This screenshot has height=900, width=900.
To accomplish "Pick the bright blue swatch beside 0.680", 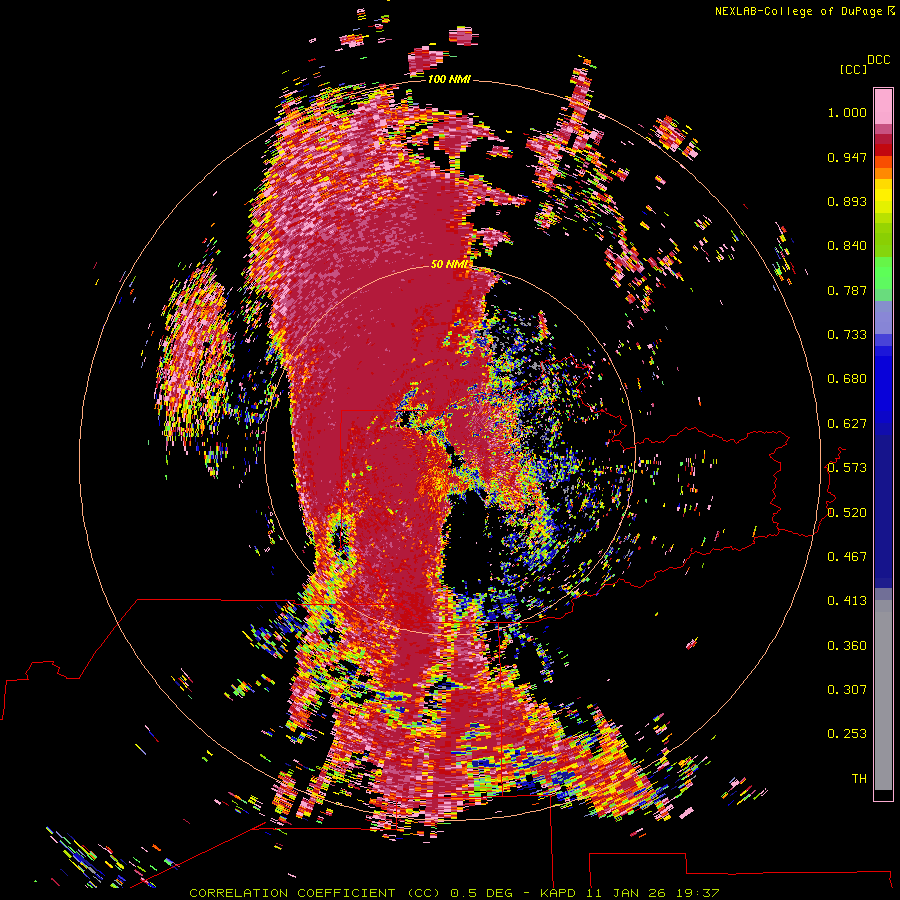I will [x=883, y=385].
